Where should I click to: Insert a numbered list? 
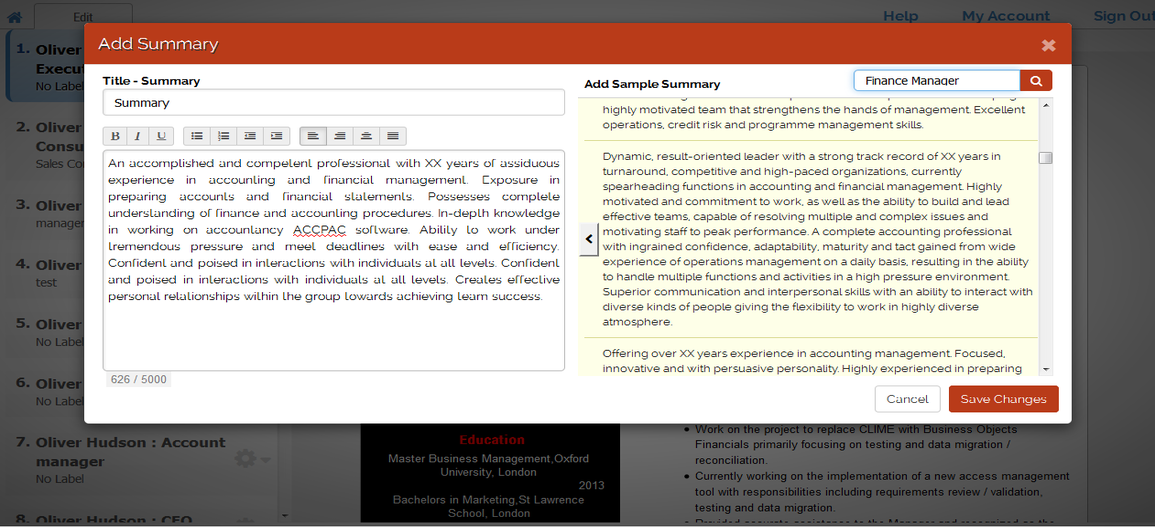pos(224,135)
